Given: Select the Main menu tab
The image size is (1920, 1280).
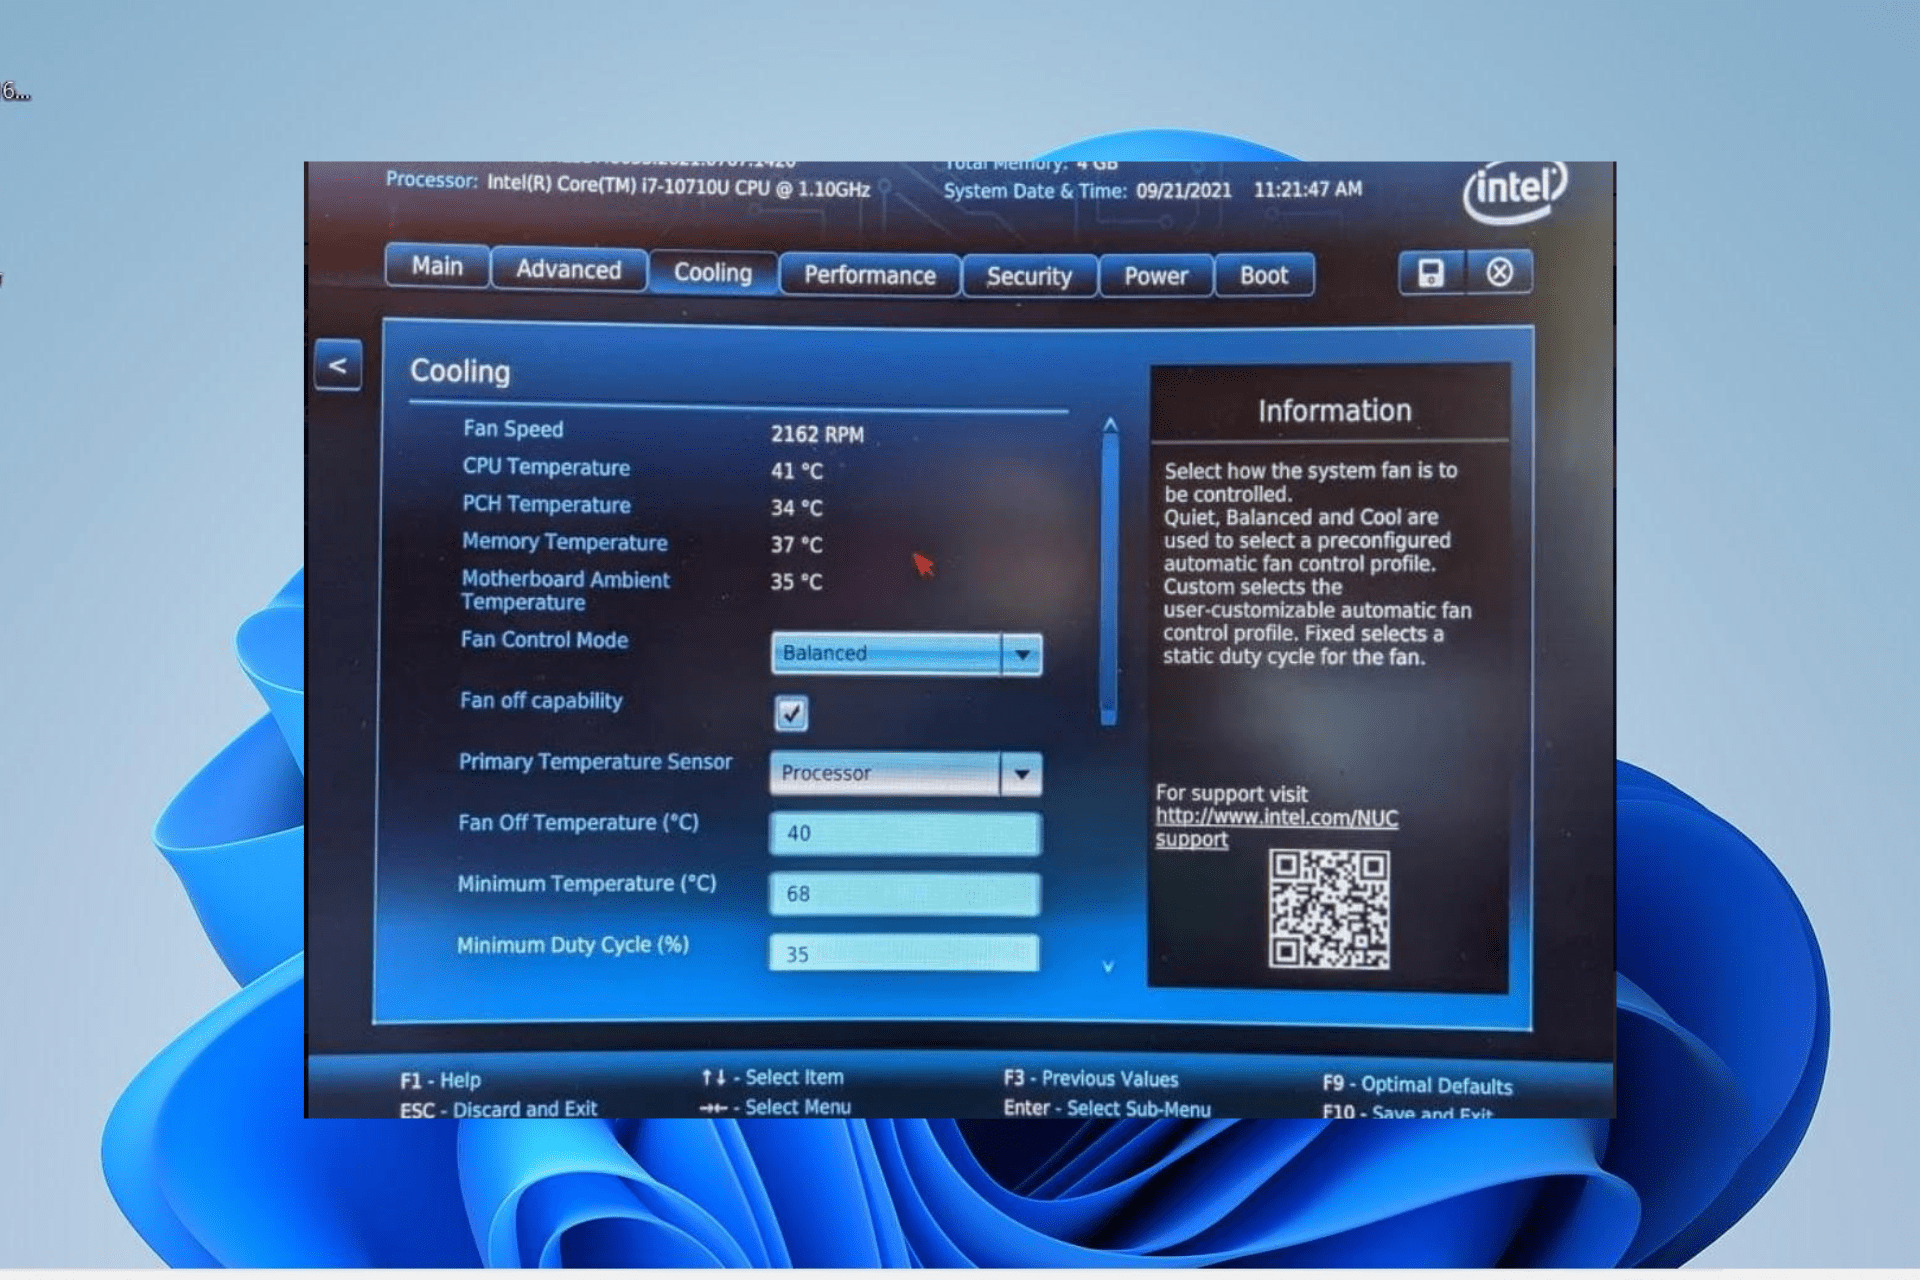Looking at the screenshot, I should (x=437, y=273).
